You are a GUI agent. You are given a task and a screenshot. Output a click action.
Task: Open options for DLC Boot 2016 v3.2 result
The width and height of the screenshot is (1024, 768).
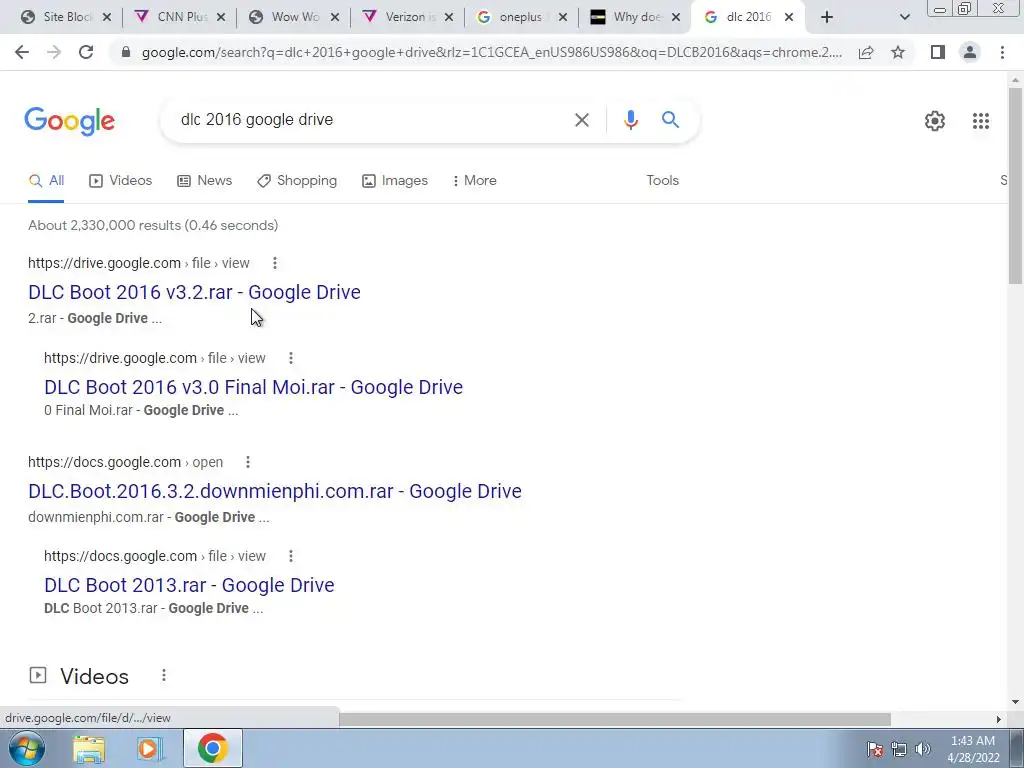[x=275, y=263]
